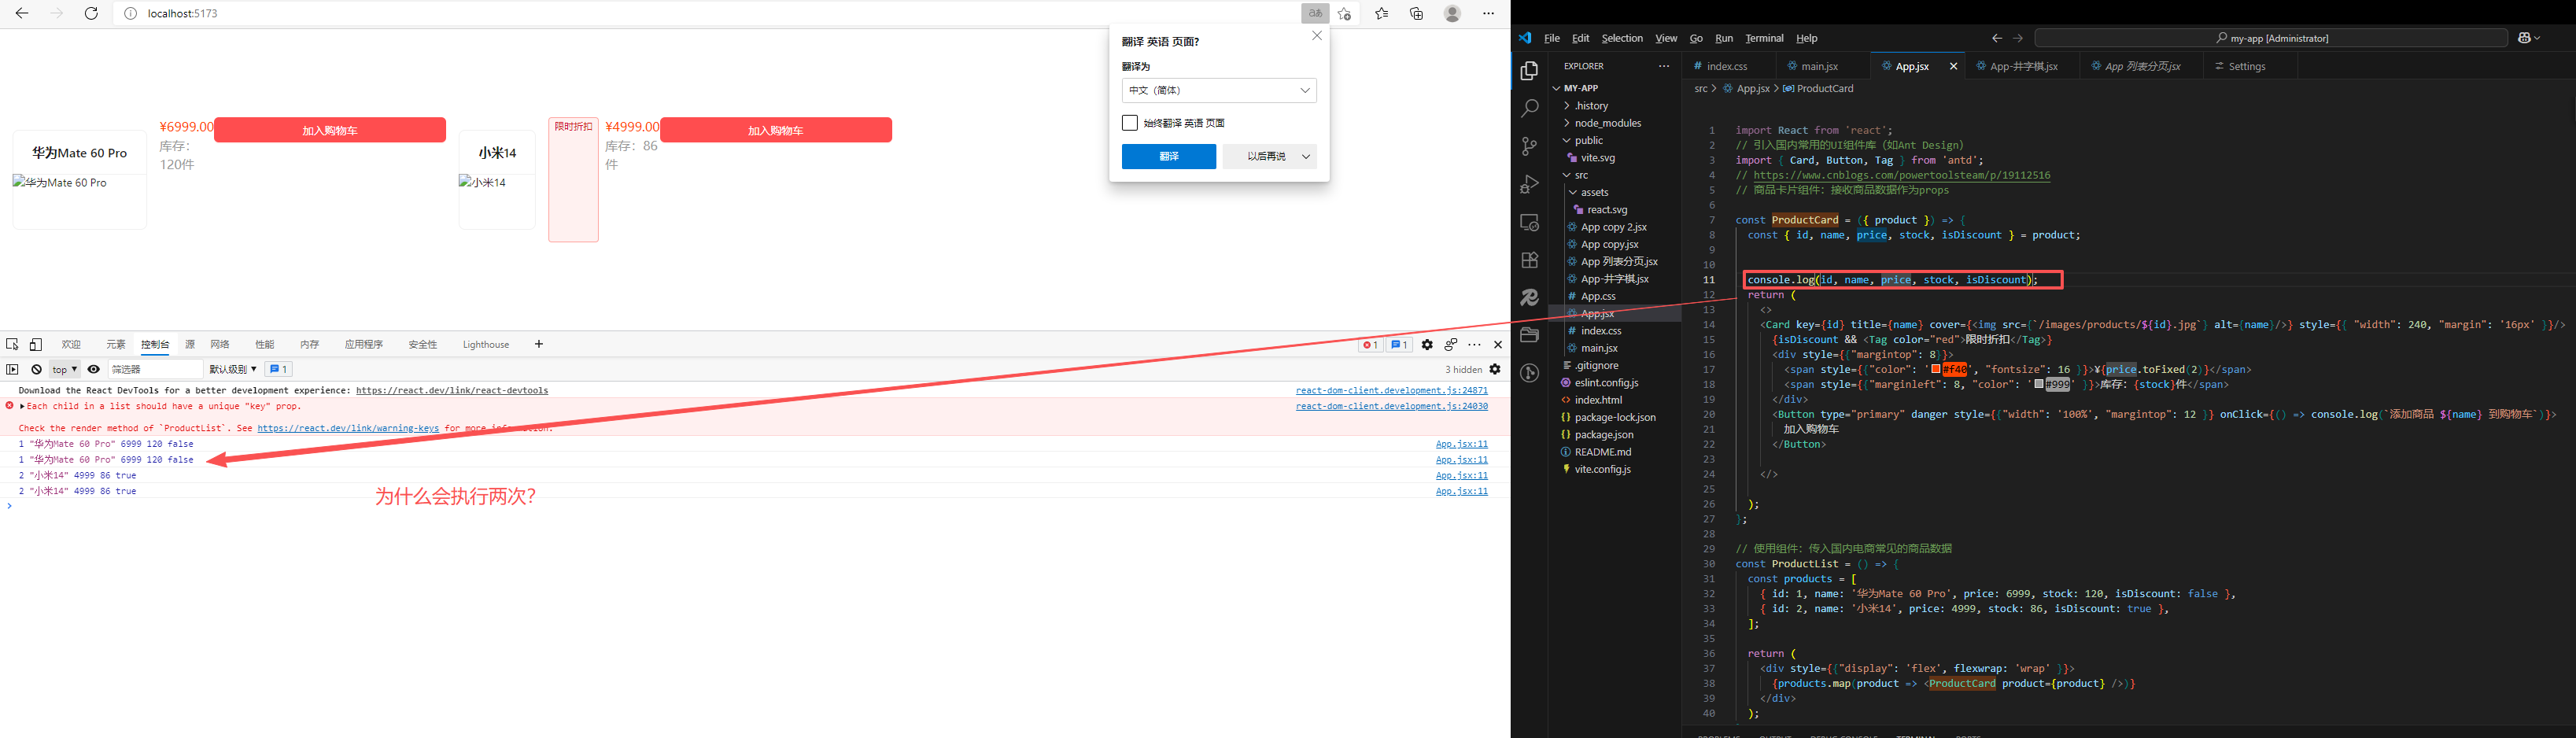Expand the node_modules folder
Image resolution: width=2576 pixels, height=738 pixels.
(1606, 123)
